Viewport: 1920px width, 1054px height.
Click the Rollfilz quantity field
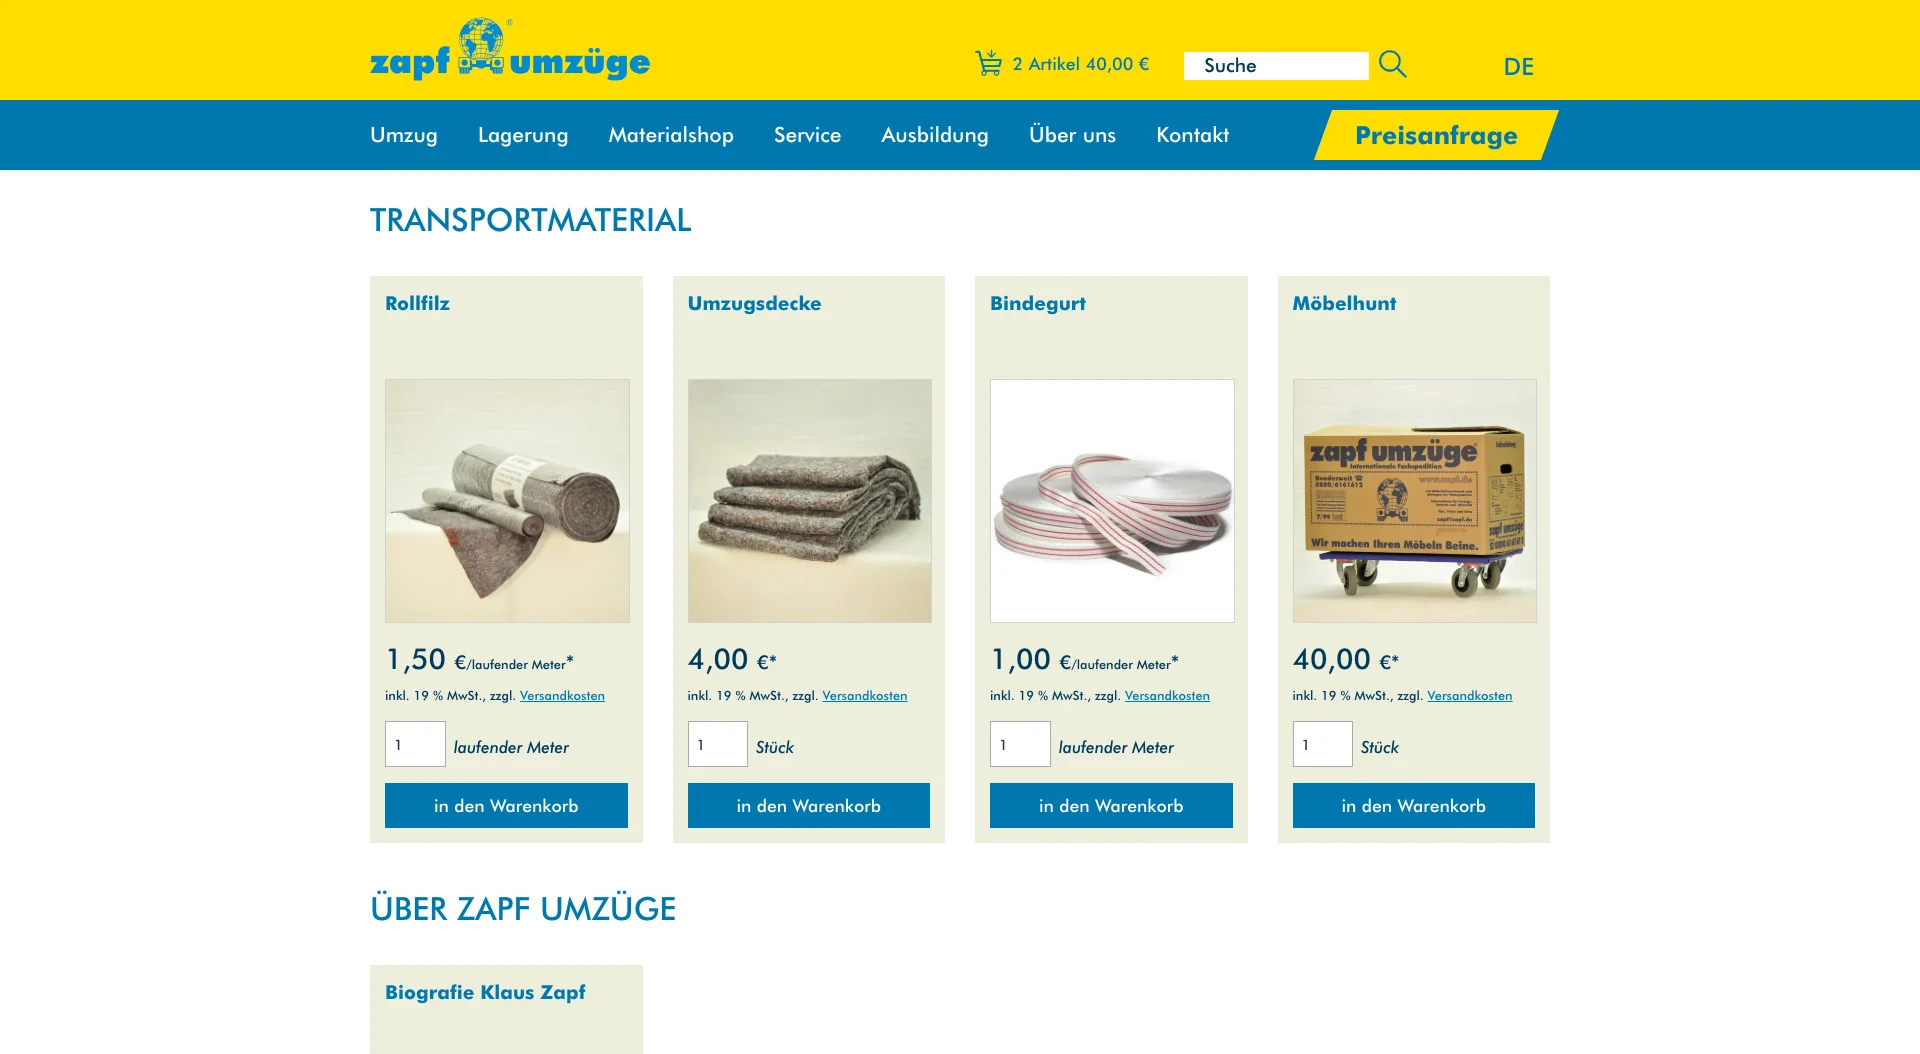point(415,744)
